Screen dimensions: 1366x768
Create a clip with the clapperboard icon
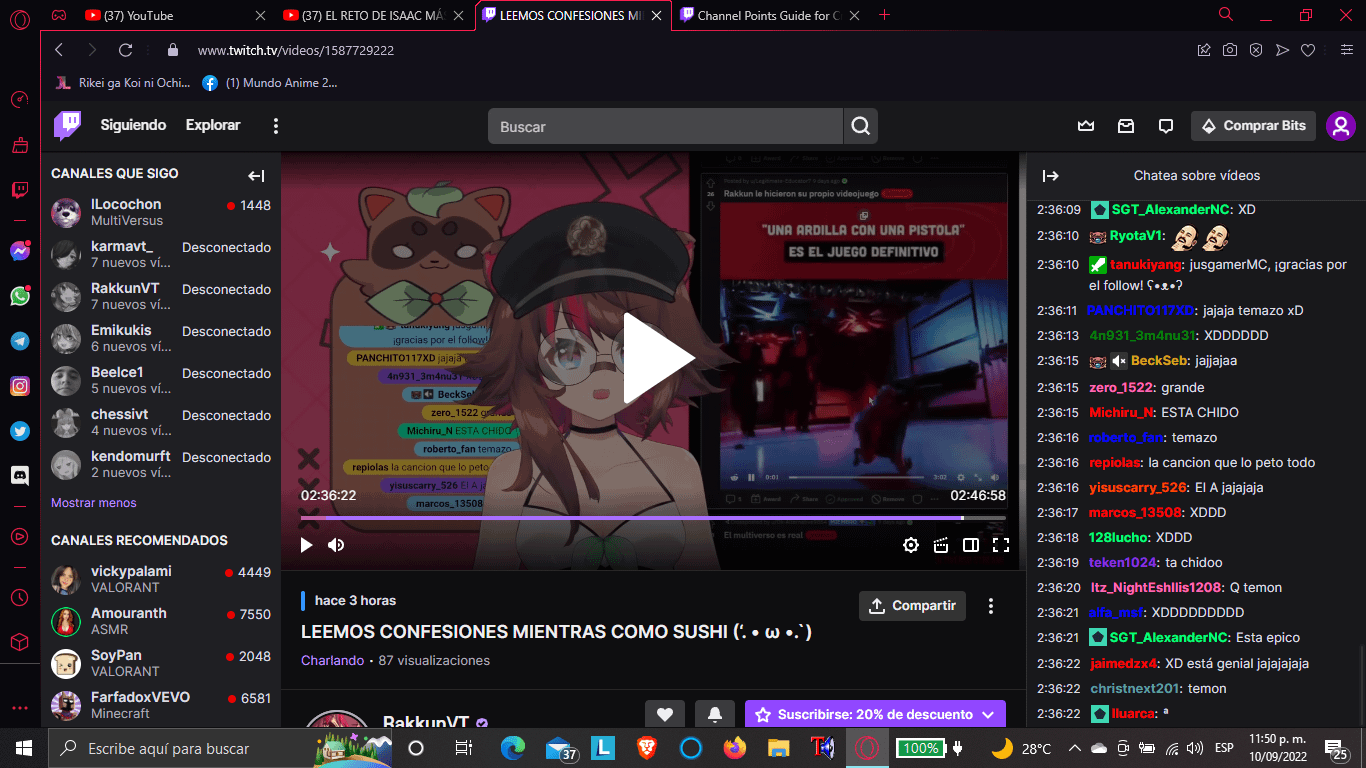(940, 545)
